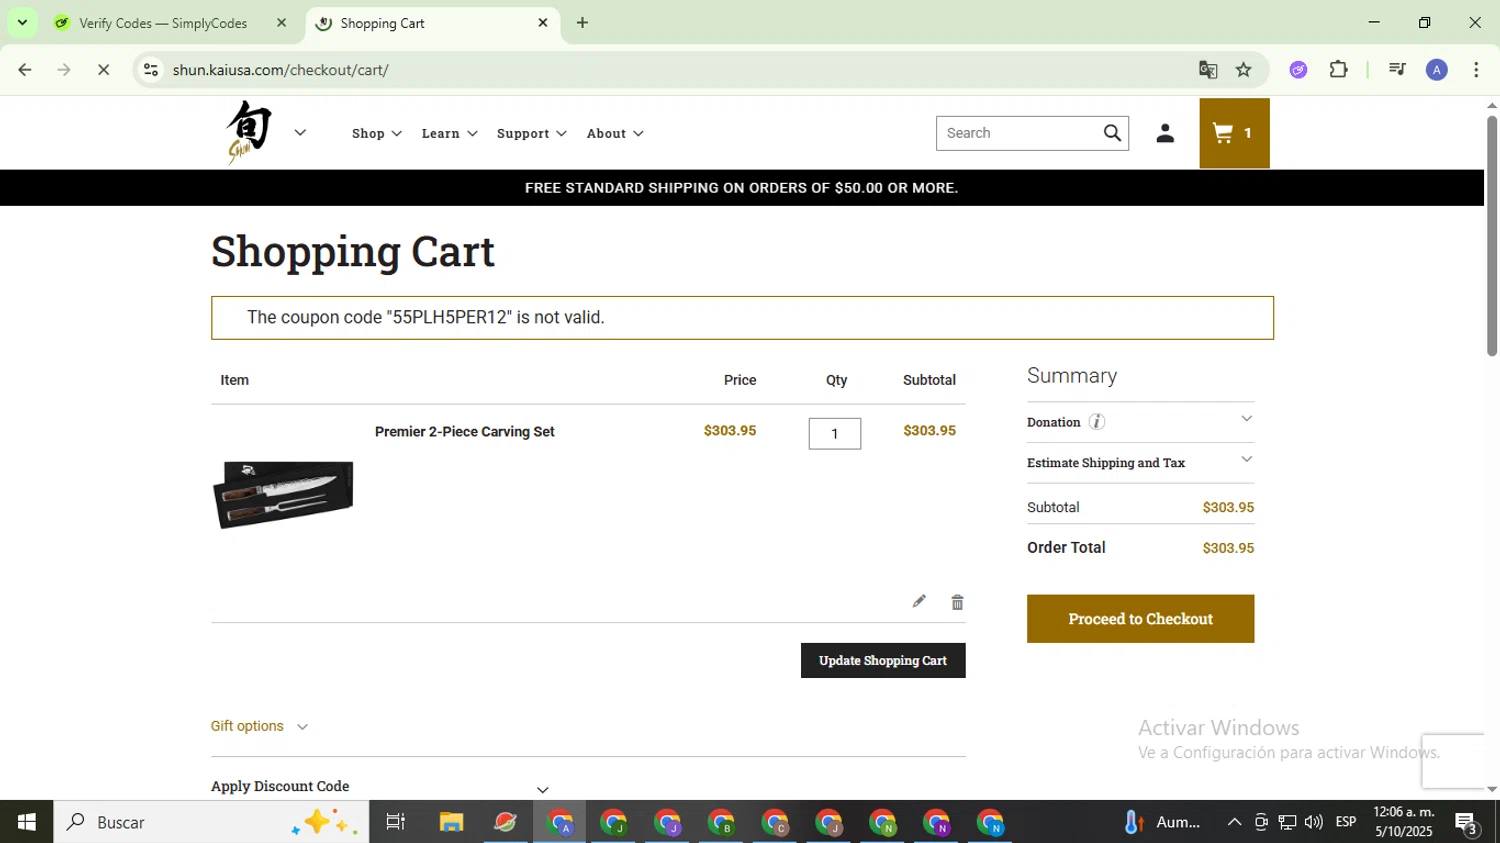Click the Premier 2-Piece Carving Set product name
The width and height of the screenshot is (1500, 843).
(464, 432)
